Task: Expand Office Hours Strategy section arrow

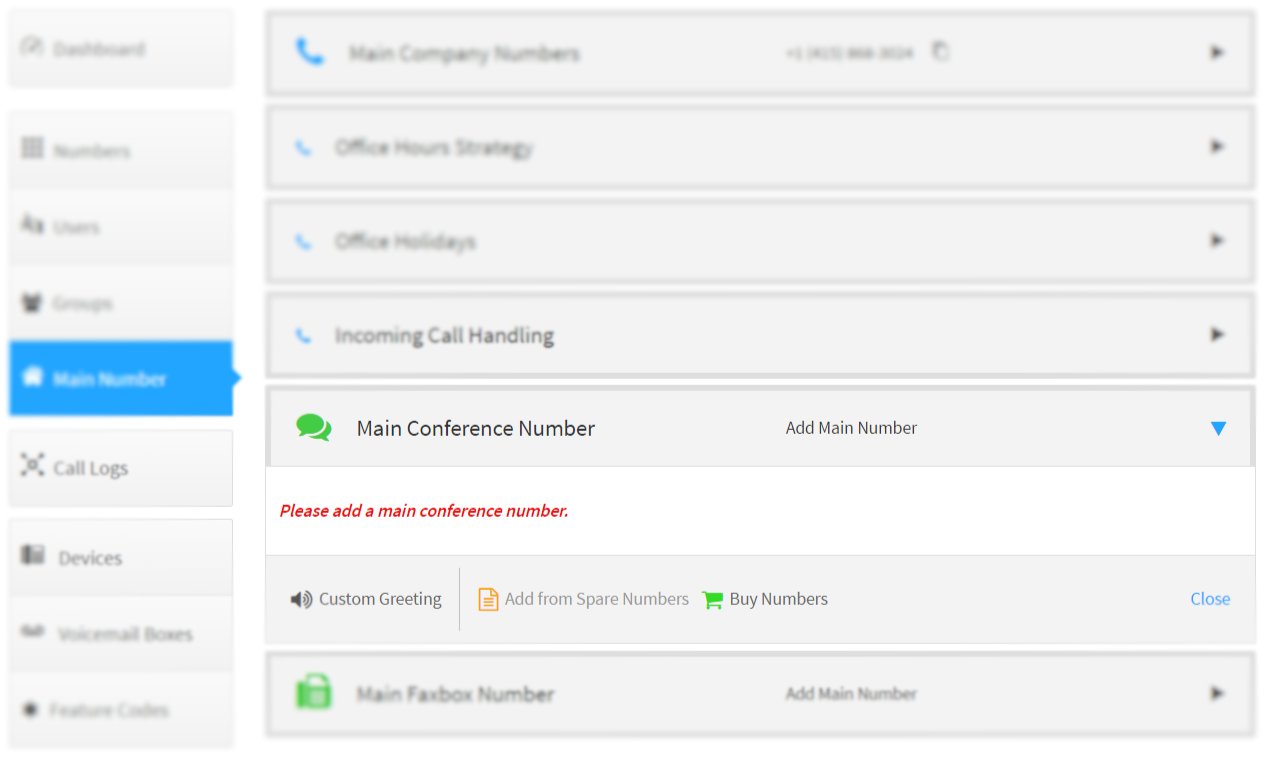Action: tap(1217, 146)
